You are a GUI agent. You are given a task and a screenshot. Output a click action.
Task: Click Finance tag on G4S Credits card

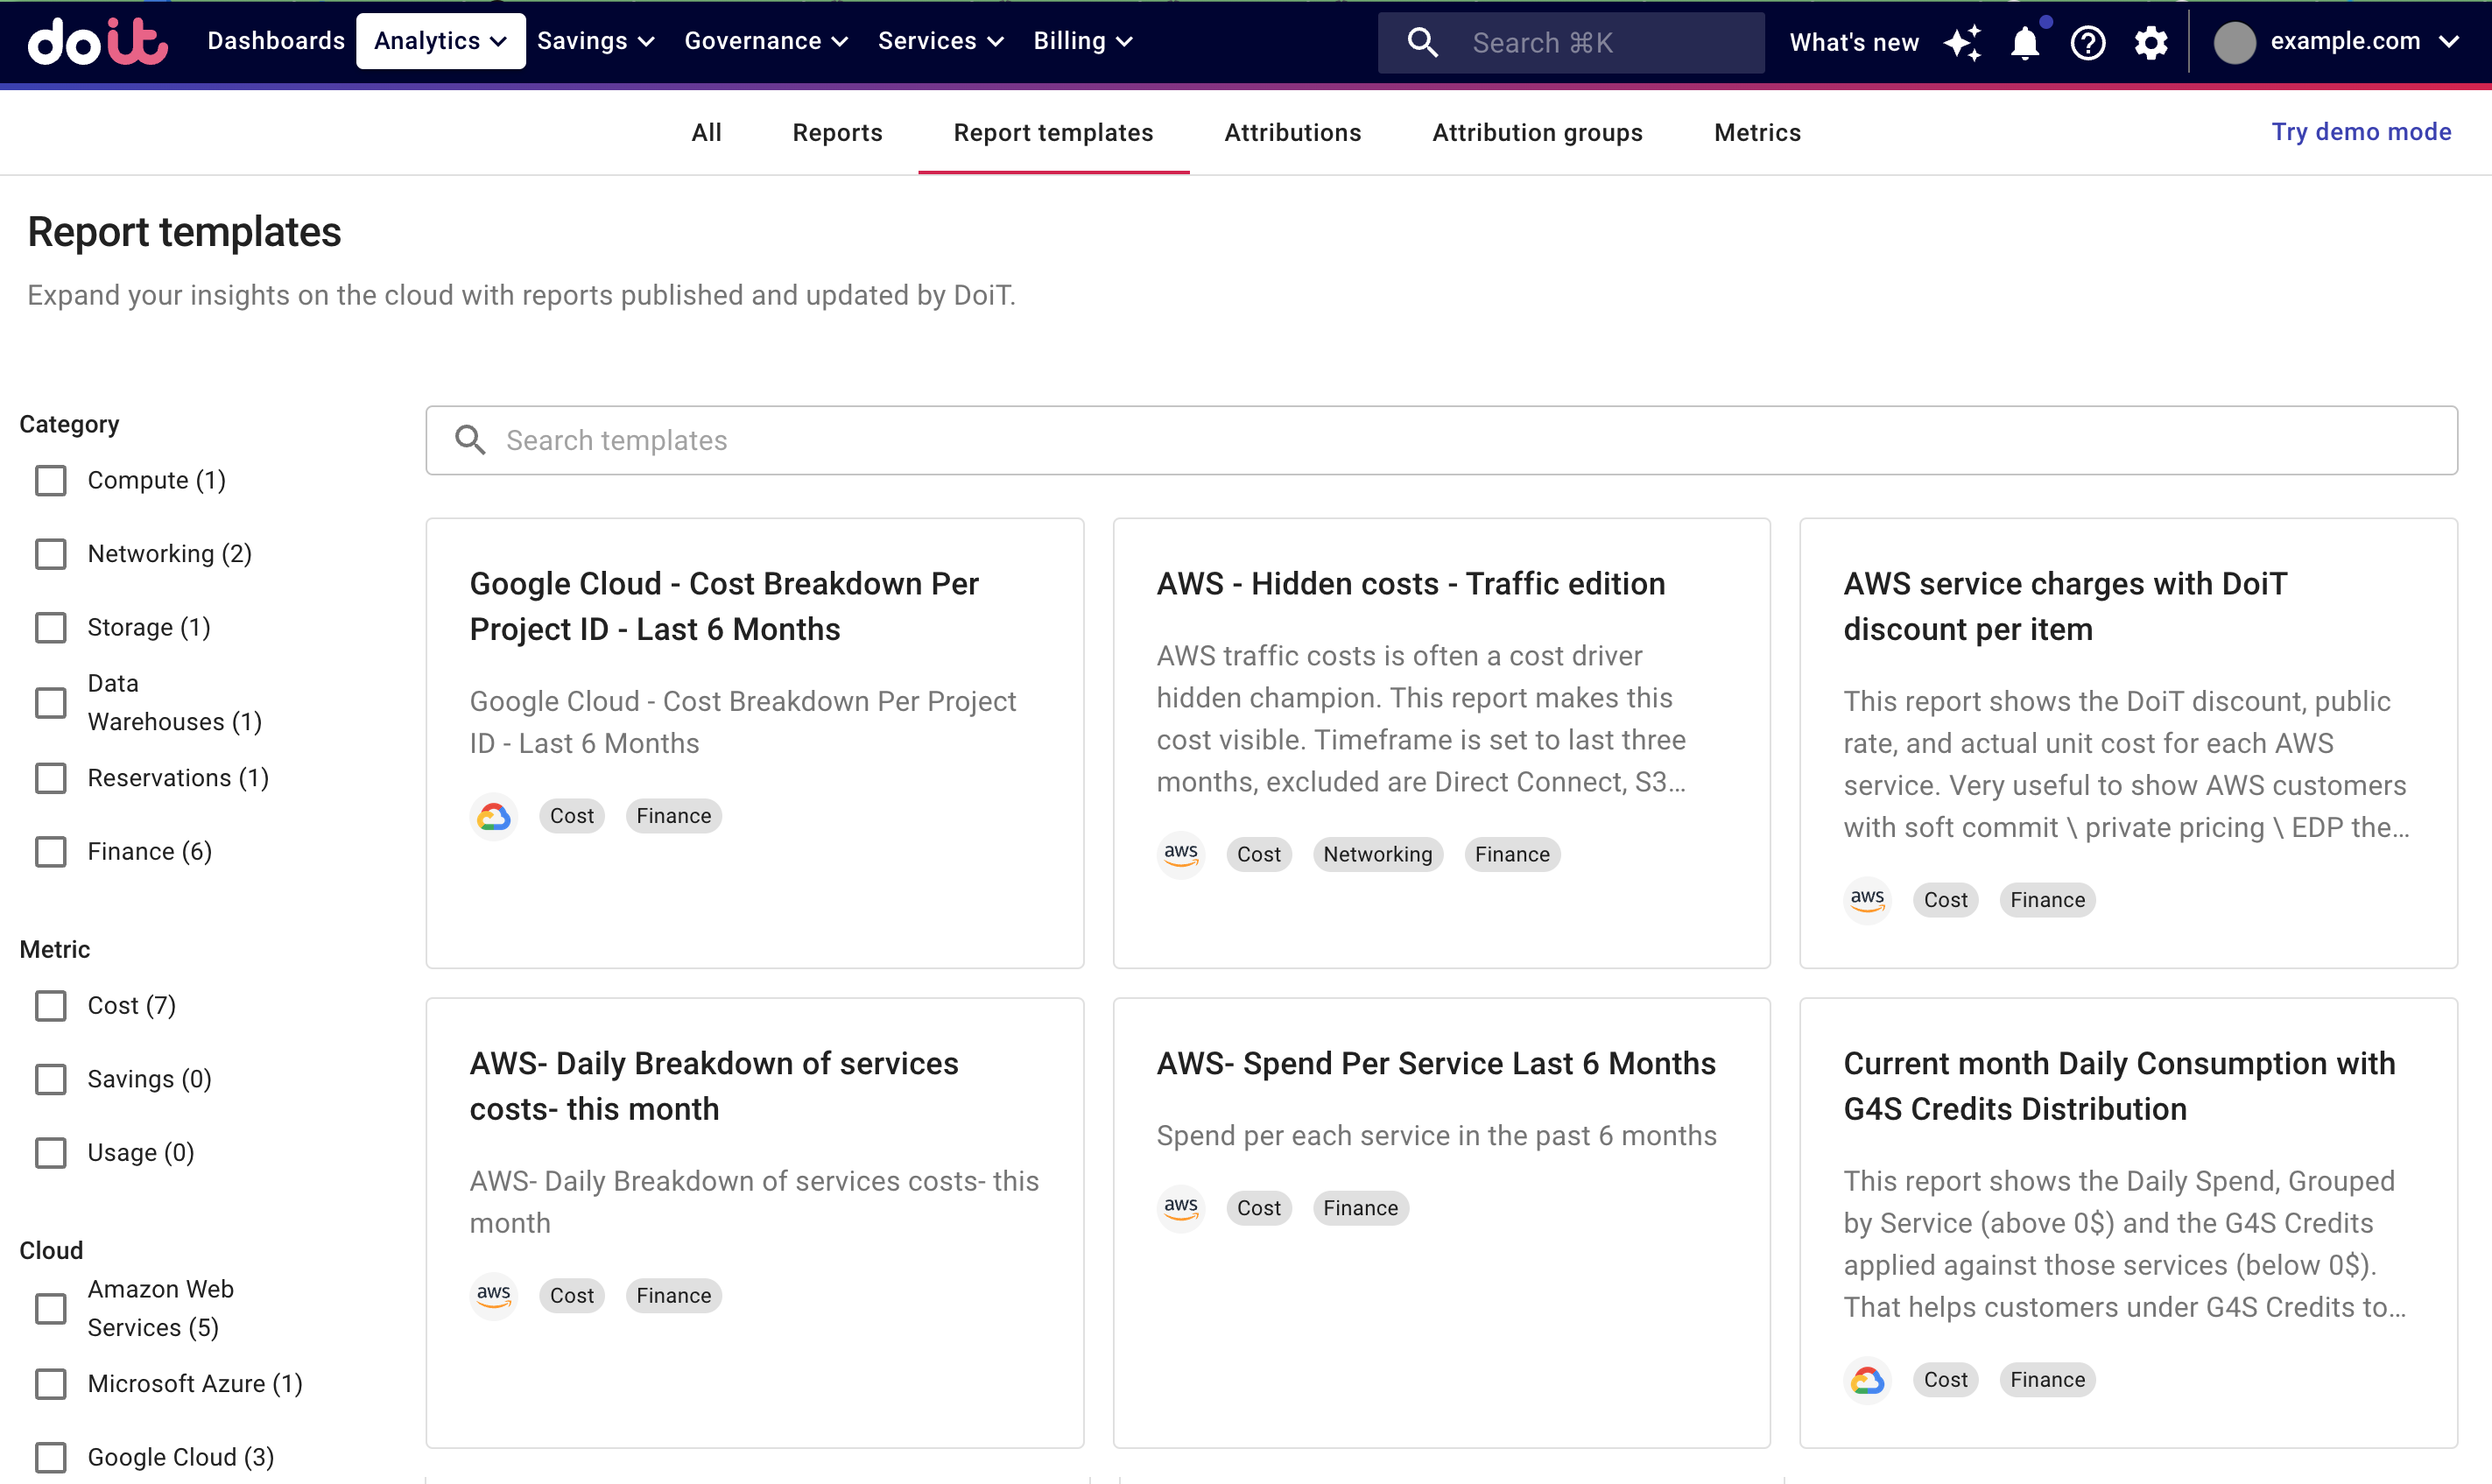point(2047,1380)
